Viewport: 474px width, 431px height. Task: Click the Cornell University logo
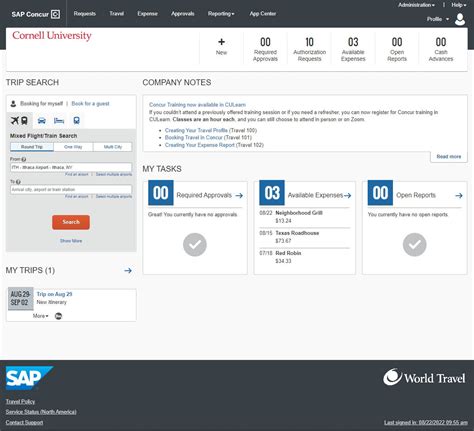click(x=52, y=35)
